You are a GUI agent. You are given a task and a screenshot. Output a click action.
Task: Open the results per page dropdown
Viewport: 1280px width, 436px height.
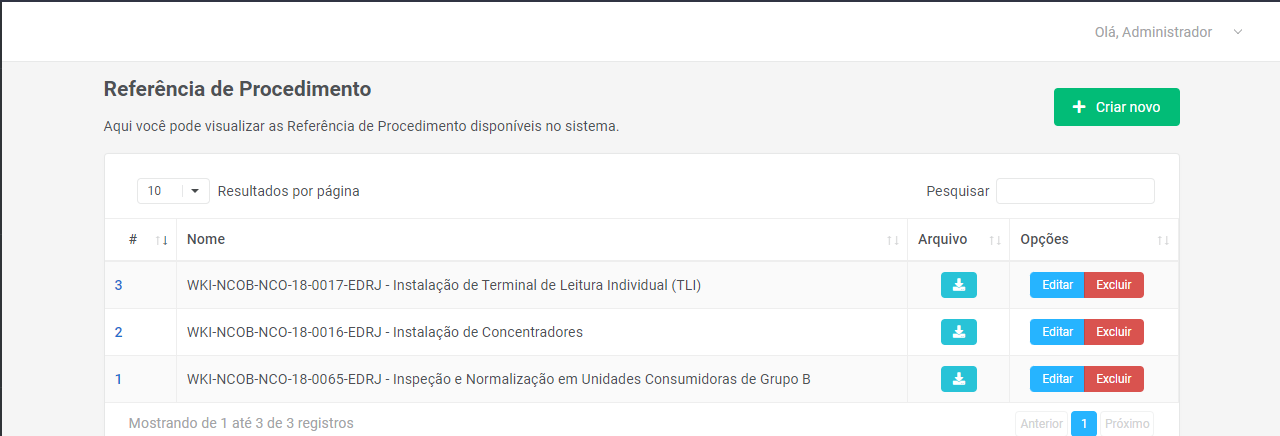point(173,191)
